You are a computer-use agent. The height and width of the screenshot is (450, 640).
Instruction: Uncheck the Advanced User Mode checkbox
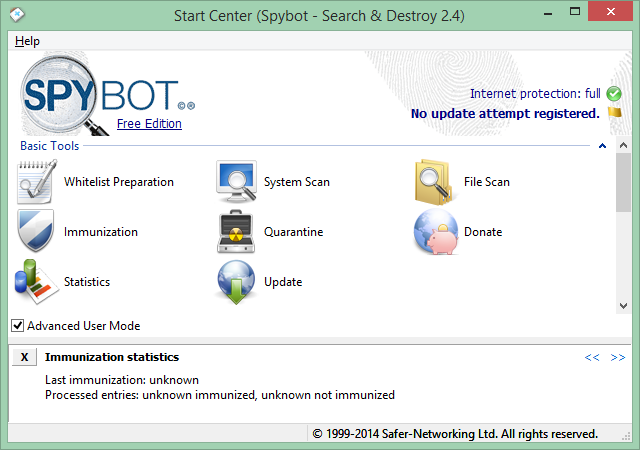pyautogui.click(x=17, y=325)
